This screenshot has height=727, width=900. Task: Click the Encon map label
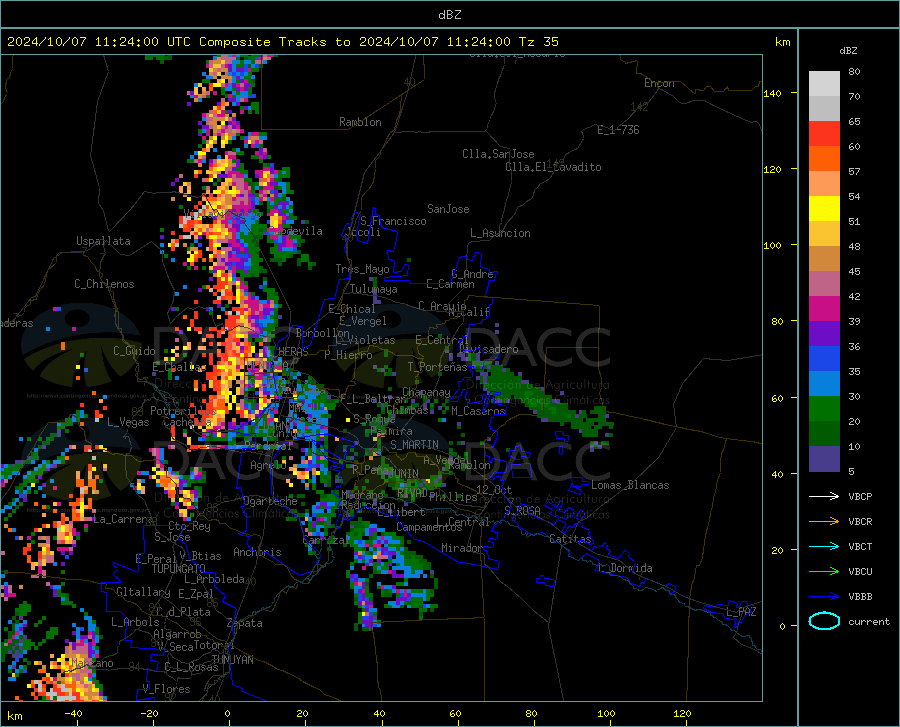(x=659, y=83)
